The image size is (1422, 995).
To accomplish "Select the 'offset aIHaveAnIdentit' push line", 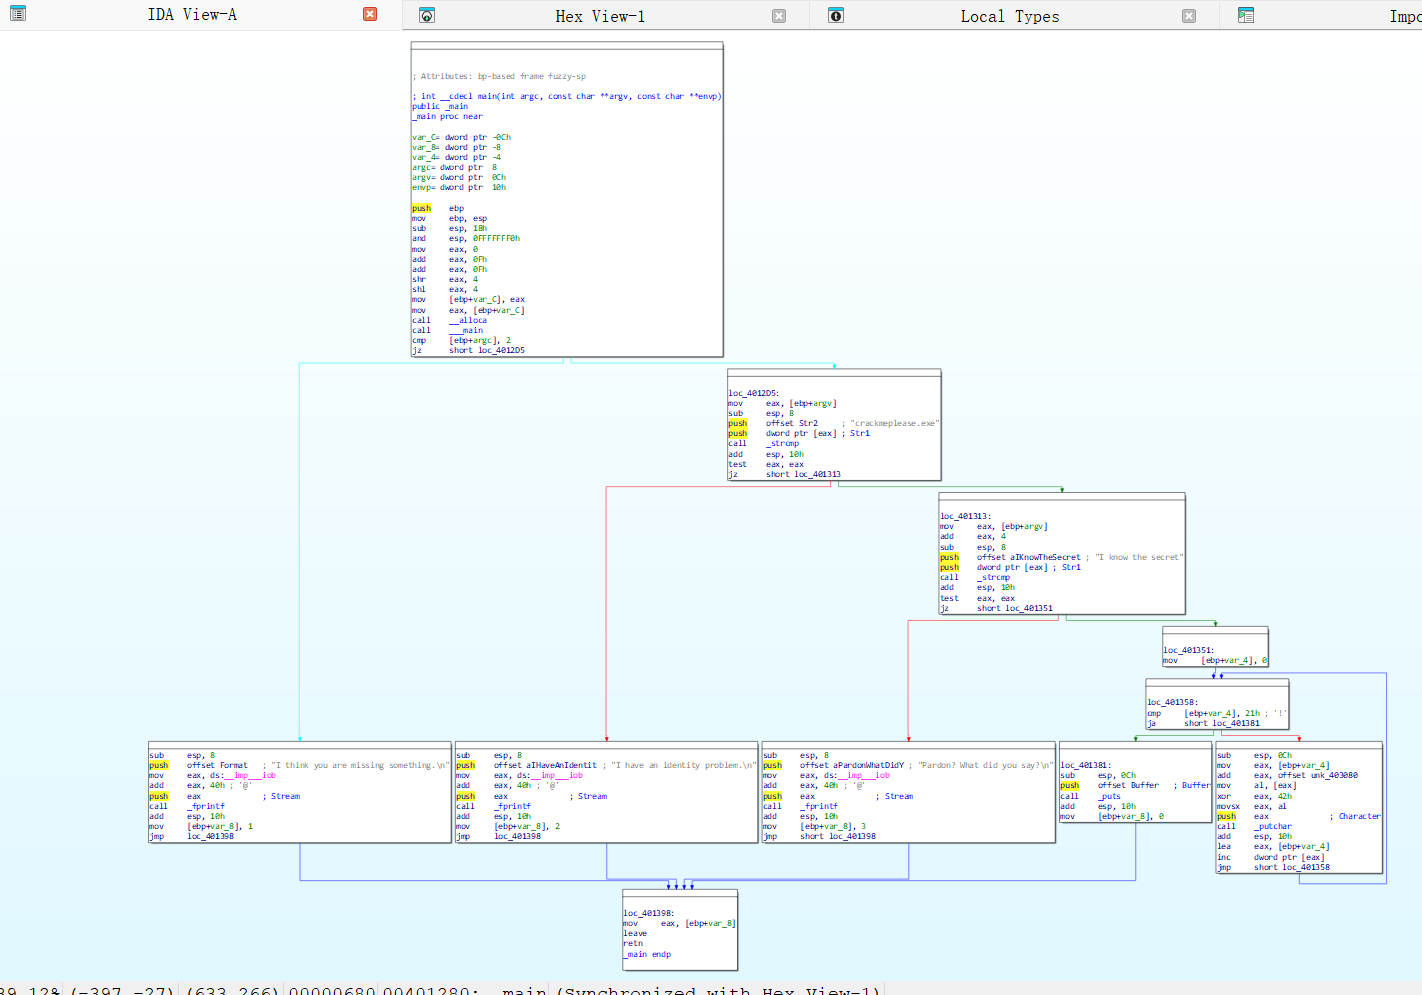I will tap(606, 765).
